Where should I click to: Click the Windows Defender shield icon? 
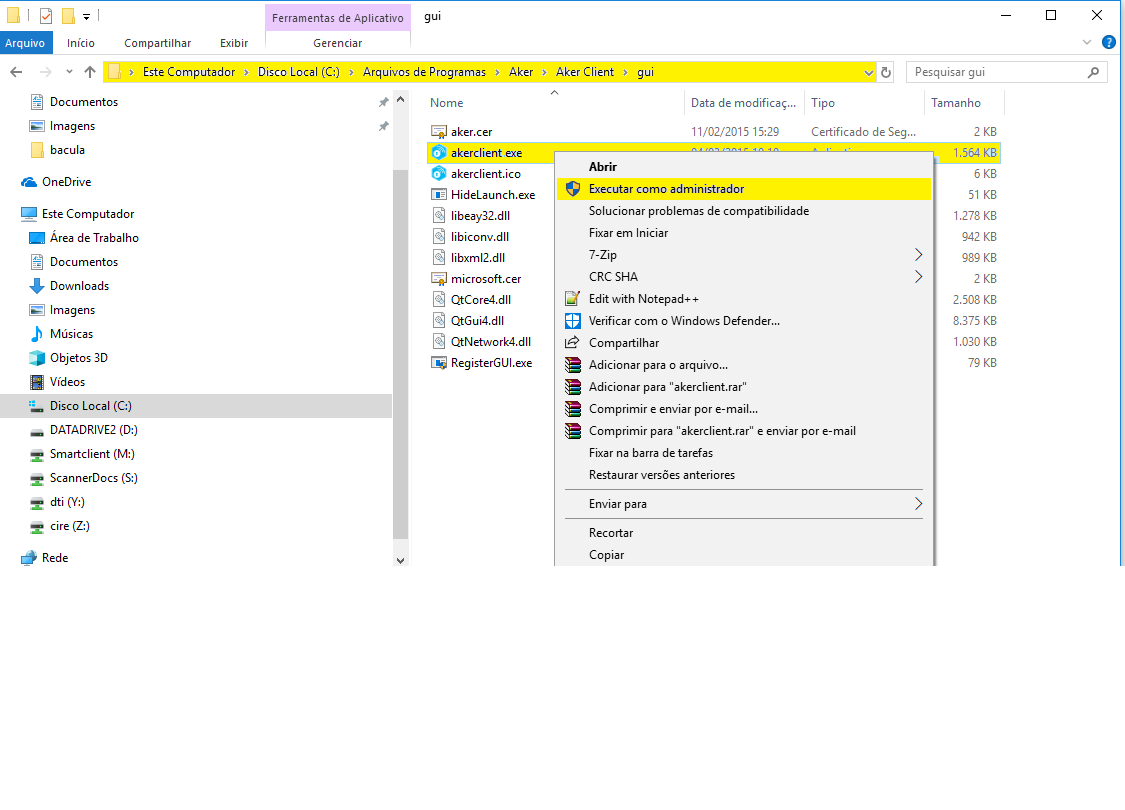coord(572,321)
